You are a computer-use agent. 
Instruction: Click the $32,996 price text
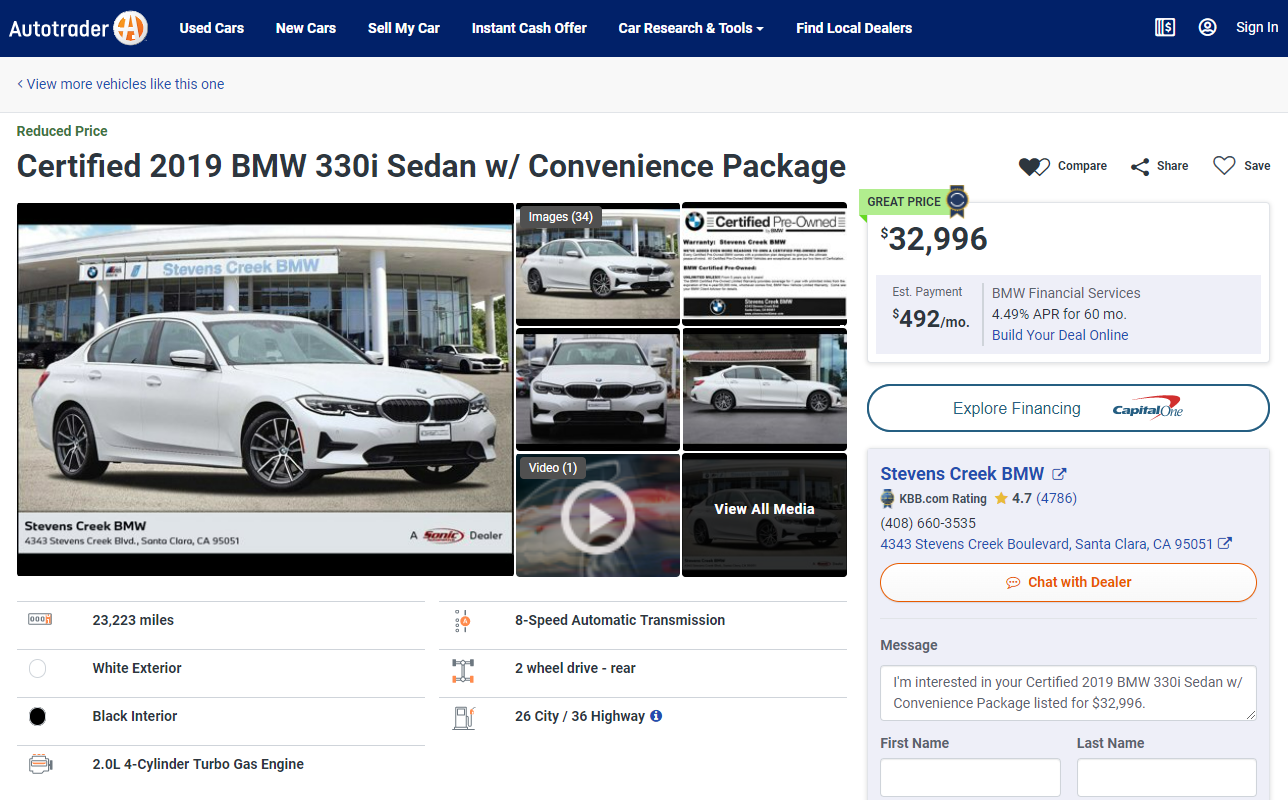[934, 239]
